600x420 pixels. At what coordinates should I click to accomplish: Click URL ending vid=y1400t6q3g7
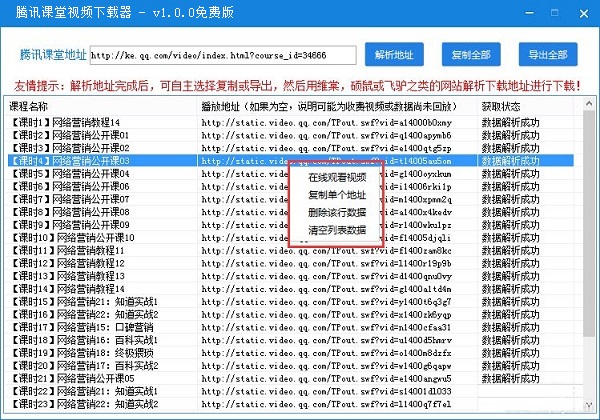326,302
